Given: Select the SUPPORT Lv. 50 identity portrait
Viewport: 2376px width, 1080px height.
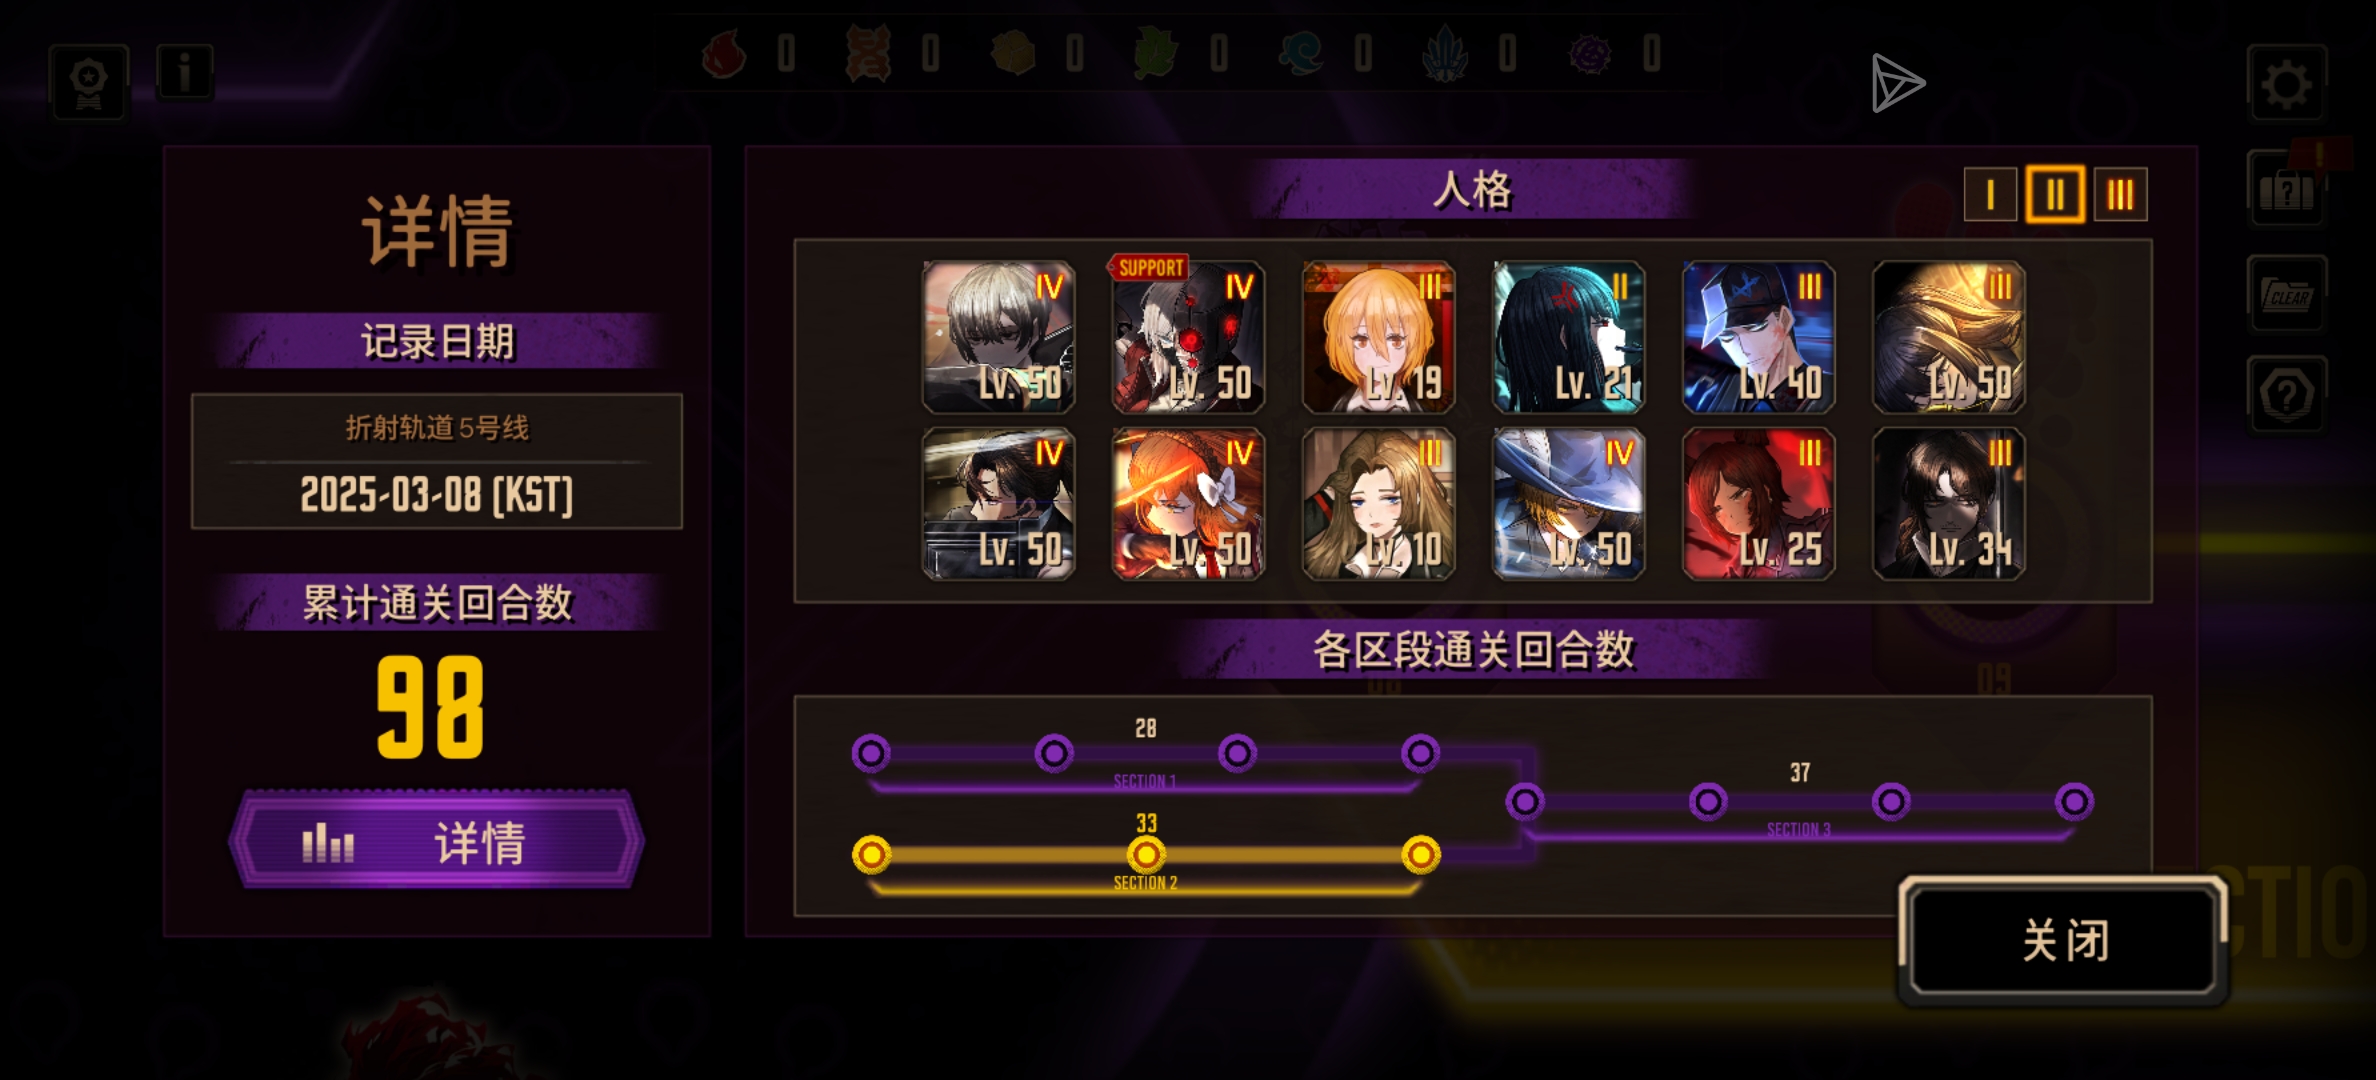Looking at the screenshot, I should coord(1188,337).
